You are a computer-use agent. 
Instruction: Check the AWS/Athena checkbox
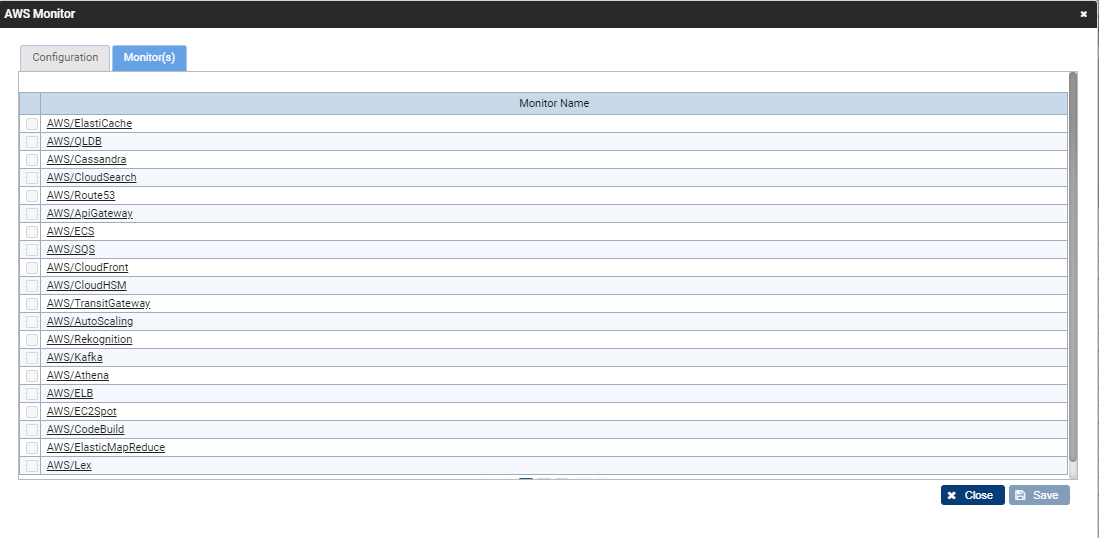pyautogui.click(x=32, y=376)
